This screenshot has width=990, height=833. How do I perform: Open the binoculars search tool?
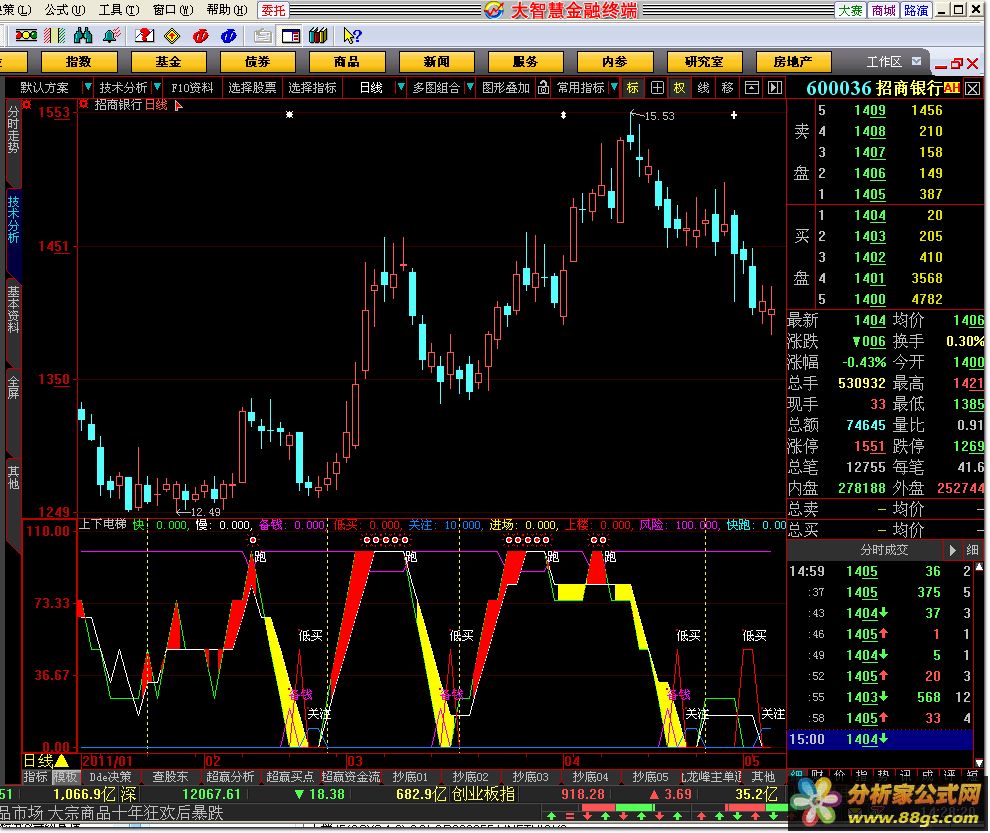coord(83,36)
